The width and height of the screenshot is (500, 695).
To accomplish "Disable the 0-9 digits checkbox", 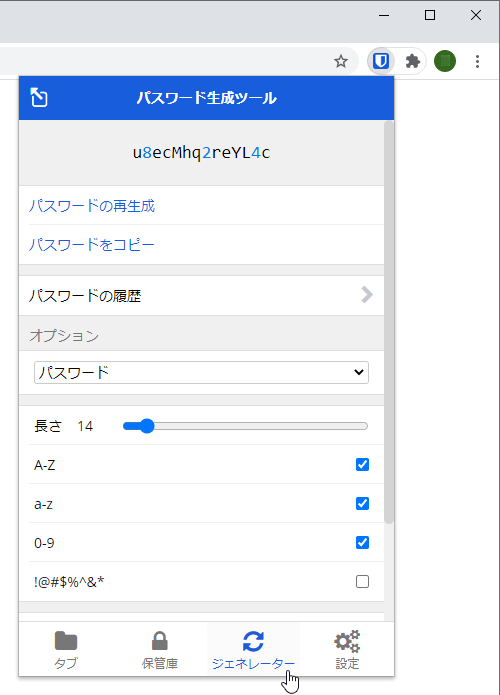I will click(x=362, y=543).
